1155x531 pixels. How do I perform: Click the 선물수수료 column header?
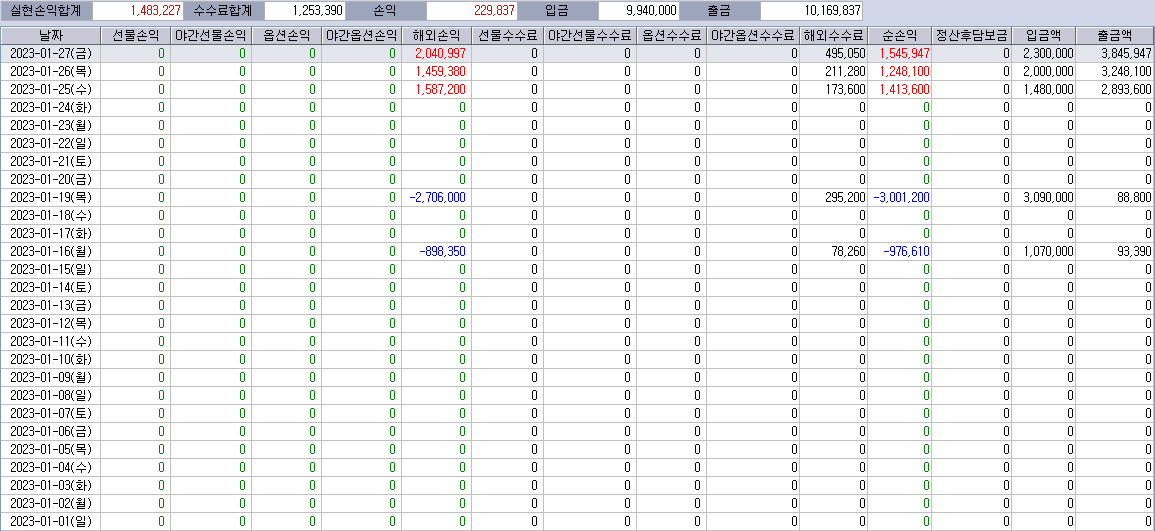[x=508, y=35]
